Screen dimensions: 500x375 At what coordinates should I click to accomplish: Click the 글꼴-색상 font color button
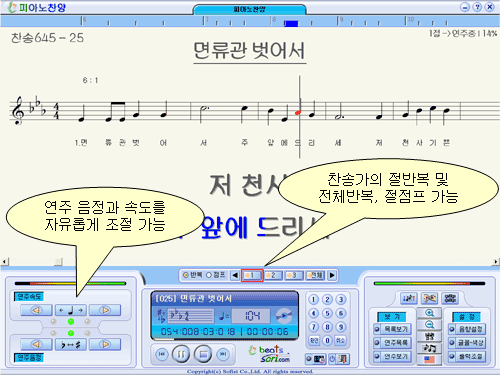pos(467,342)
